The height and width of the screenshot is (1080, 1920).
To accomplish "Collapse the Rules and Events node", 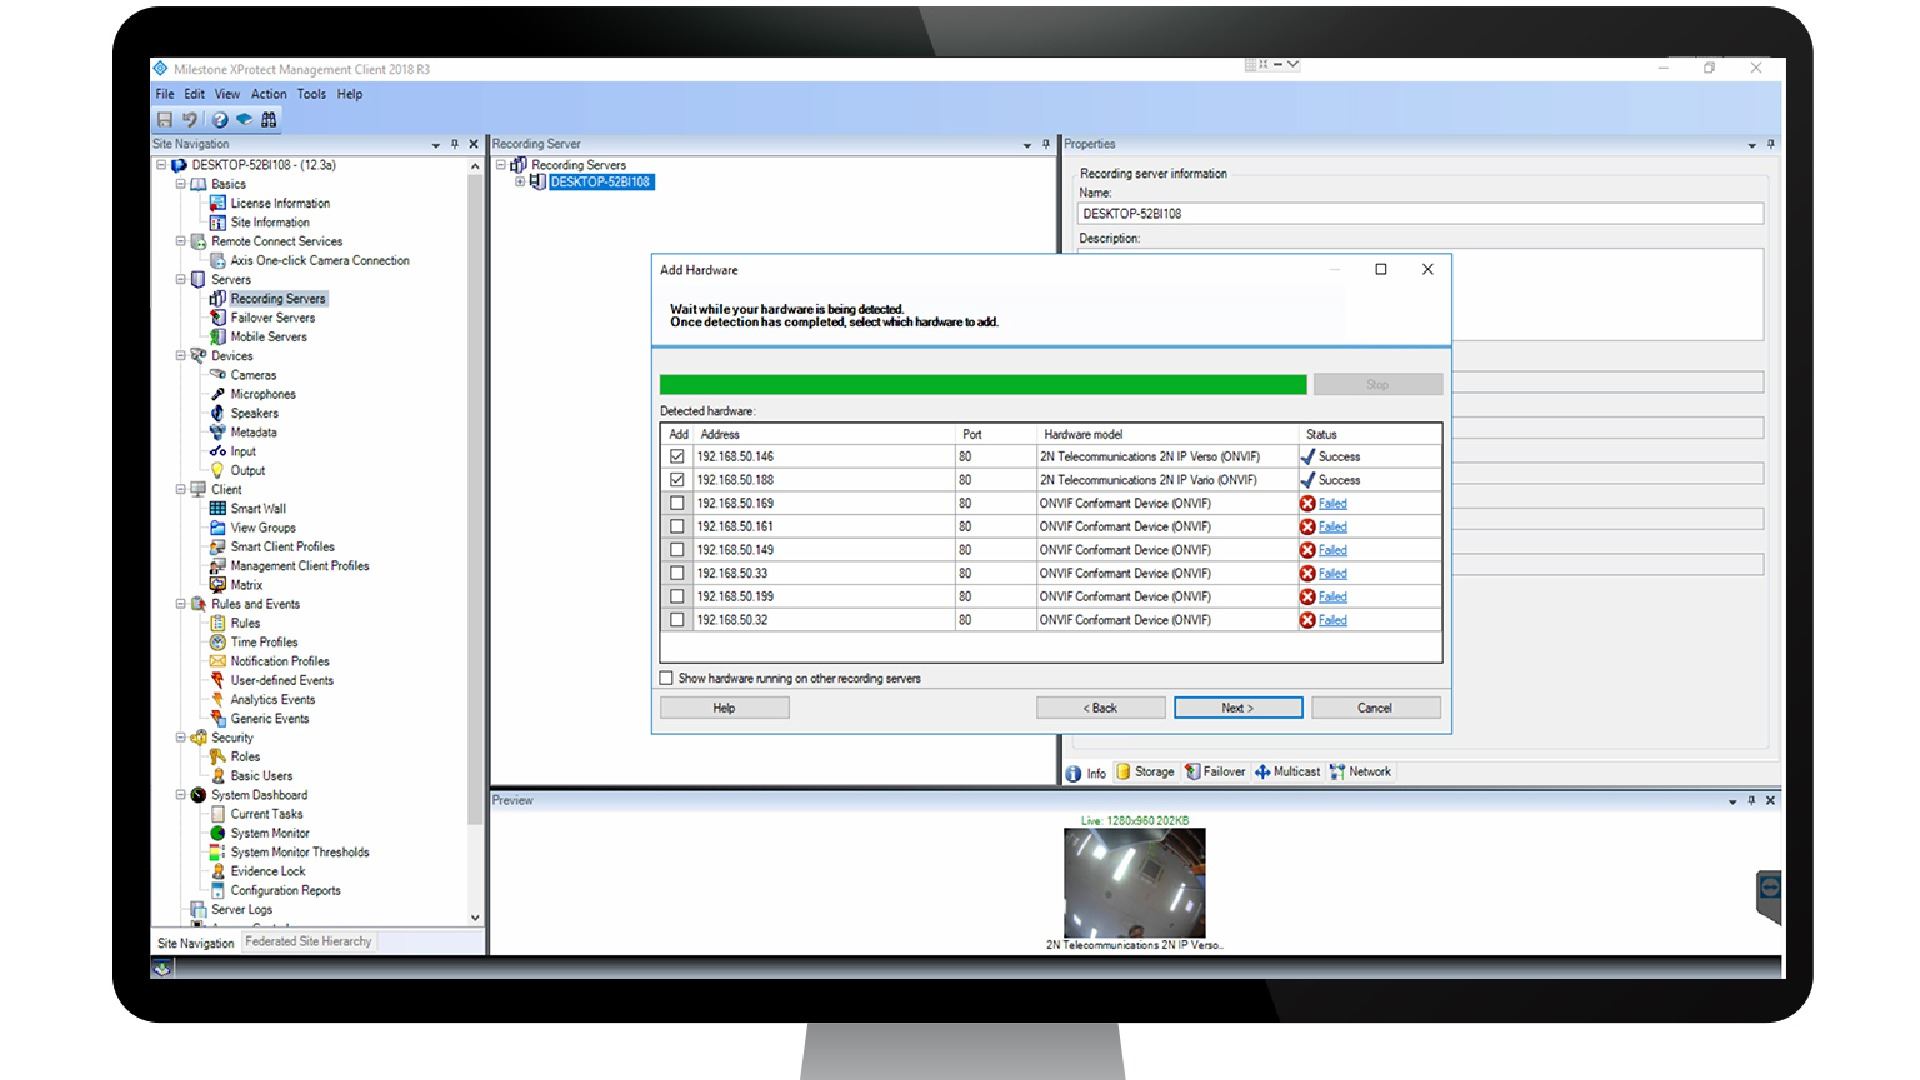I will (x=181, y=604).
